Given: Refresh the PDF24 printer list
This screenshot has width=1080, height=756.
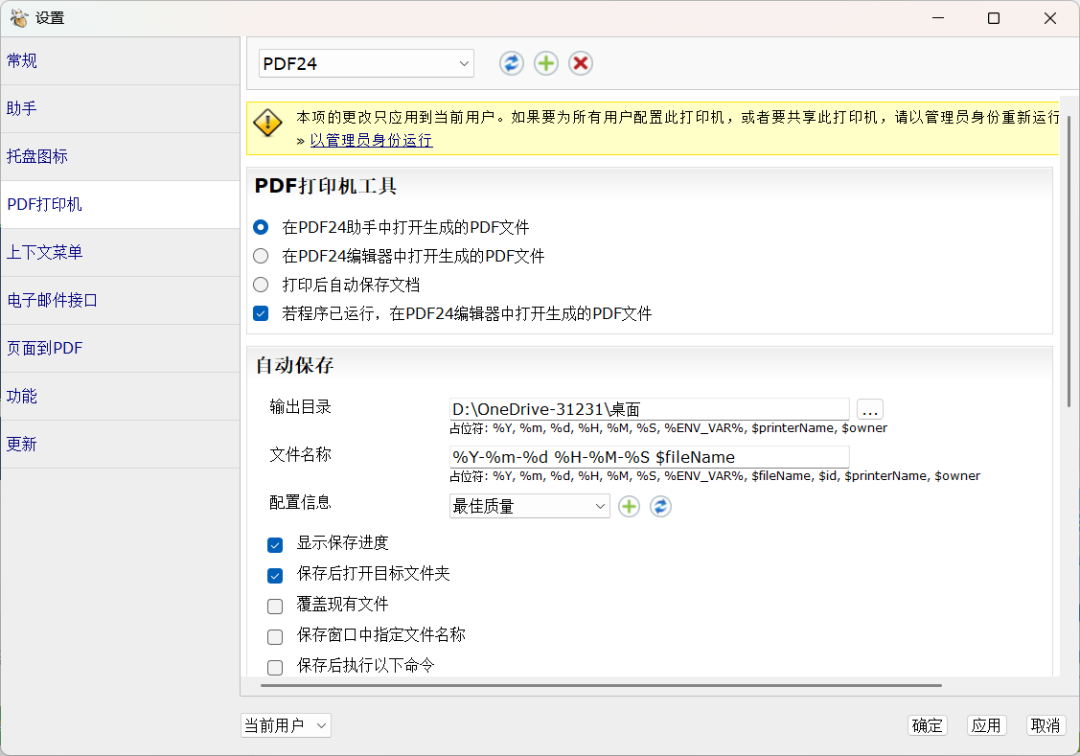Looking at the screenshot, I should pyautogui.click(x=511, y=63).
